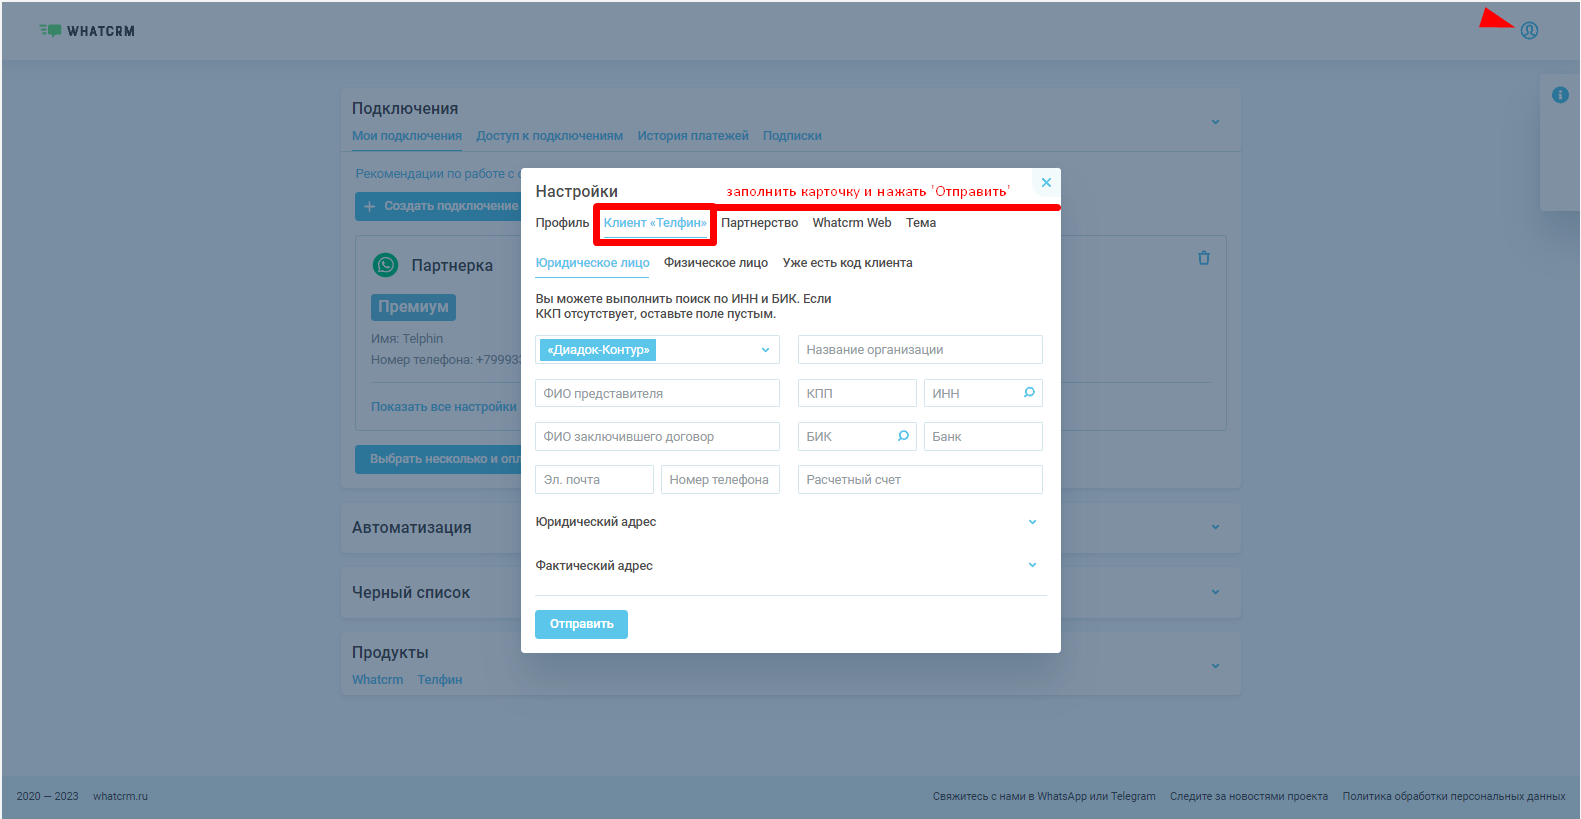Click the INN search magnifier icon

(x=1029, y=393)
